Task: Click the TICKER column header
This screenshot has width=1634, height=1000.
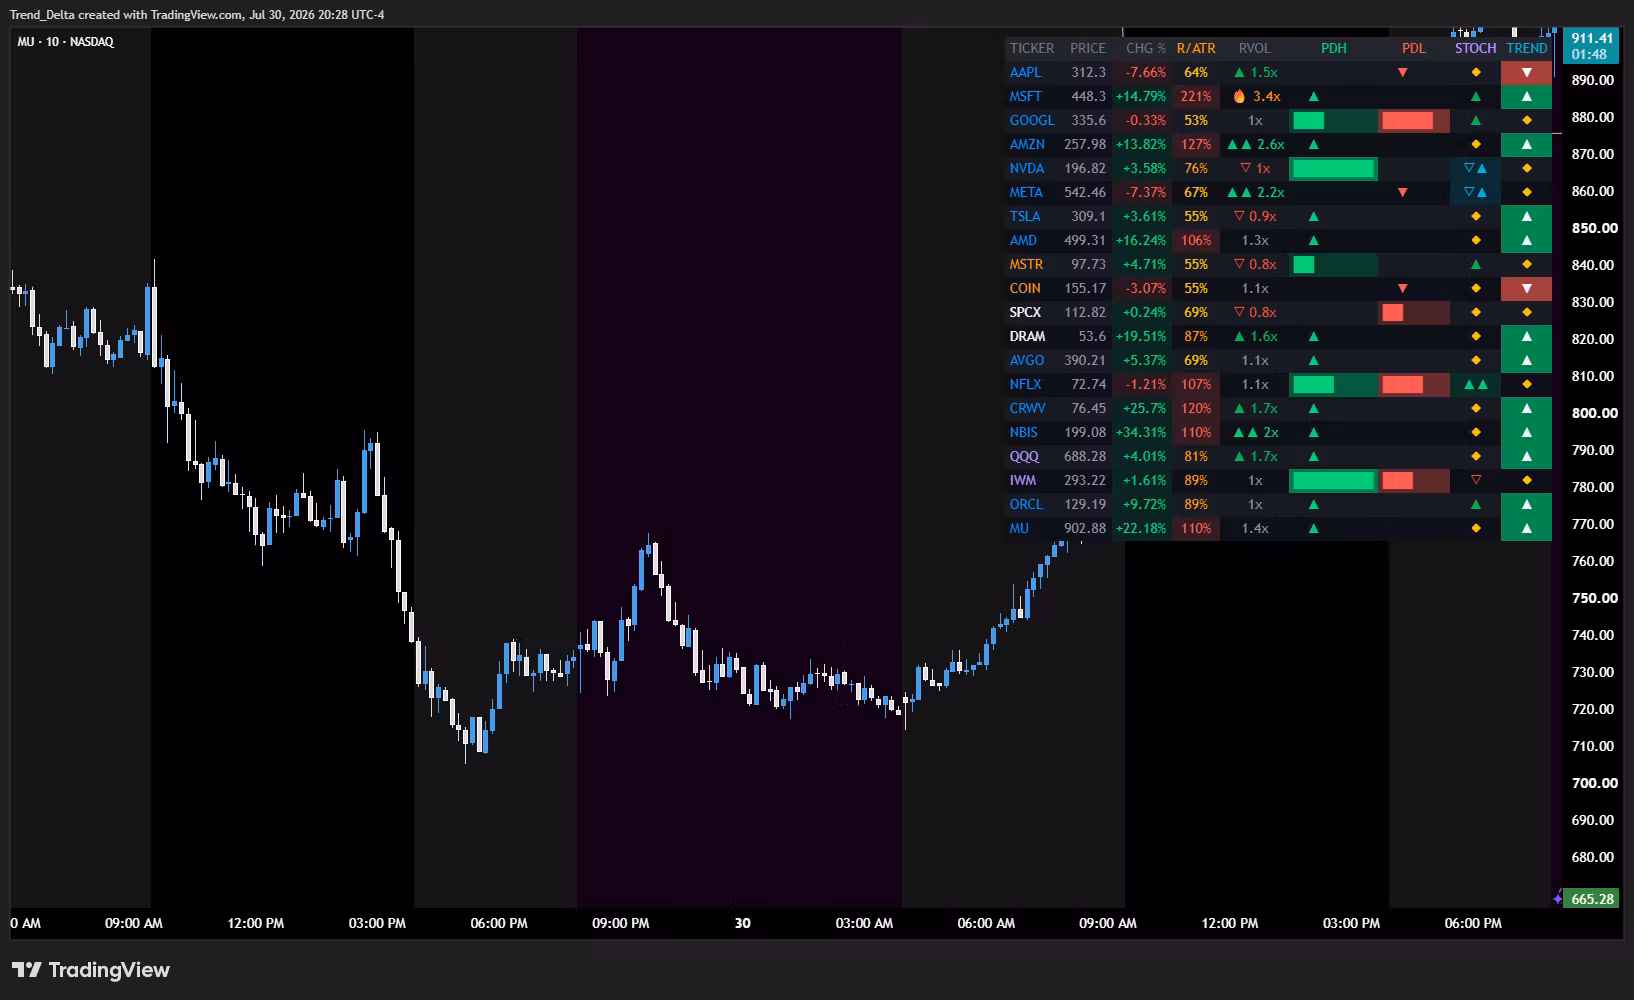Action: [1032, 48]
